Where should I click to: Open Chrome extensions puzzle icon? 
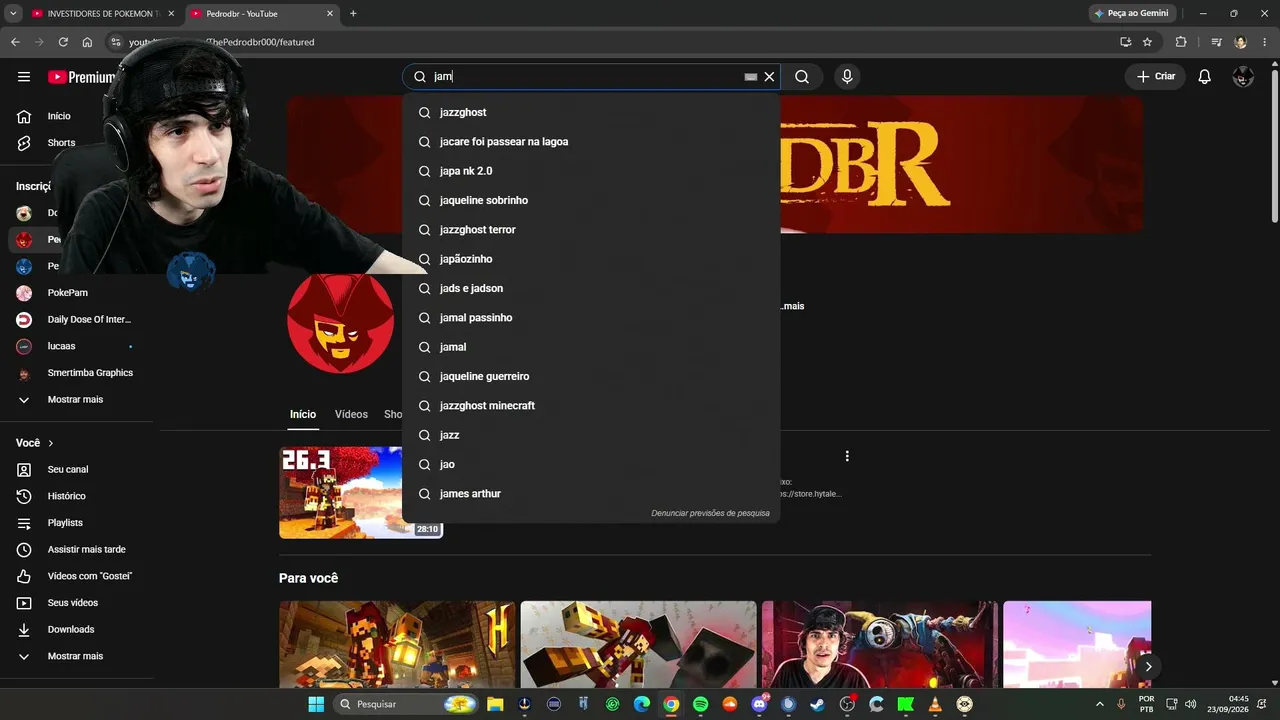1181,42
